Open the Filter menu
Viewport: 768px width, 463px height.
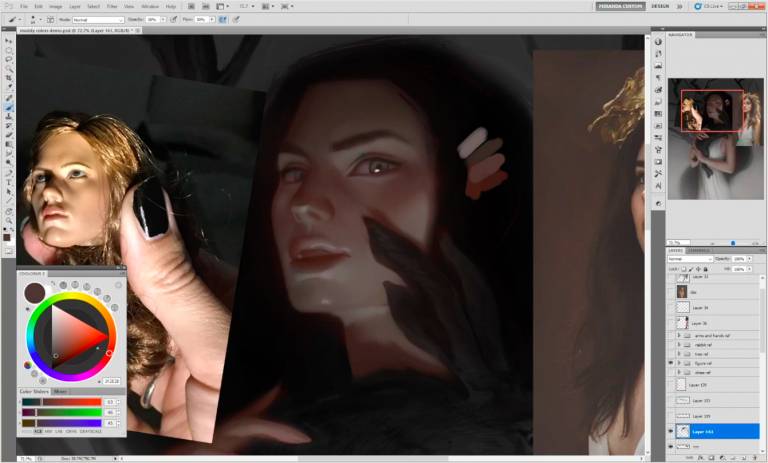click(111, 6)
